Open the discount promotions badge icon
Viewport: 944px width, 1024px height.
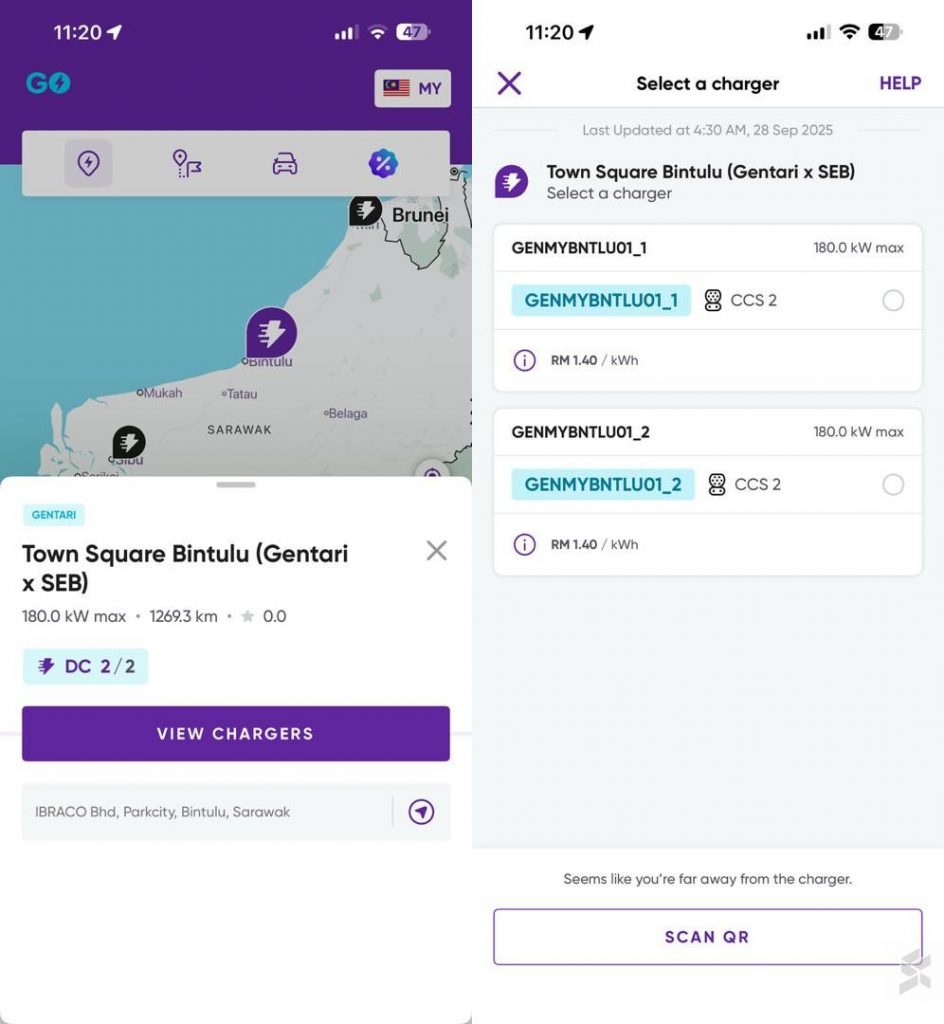coord(383,163)
